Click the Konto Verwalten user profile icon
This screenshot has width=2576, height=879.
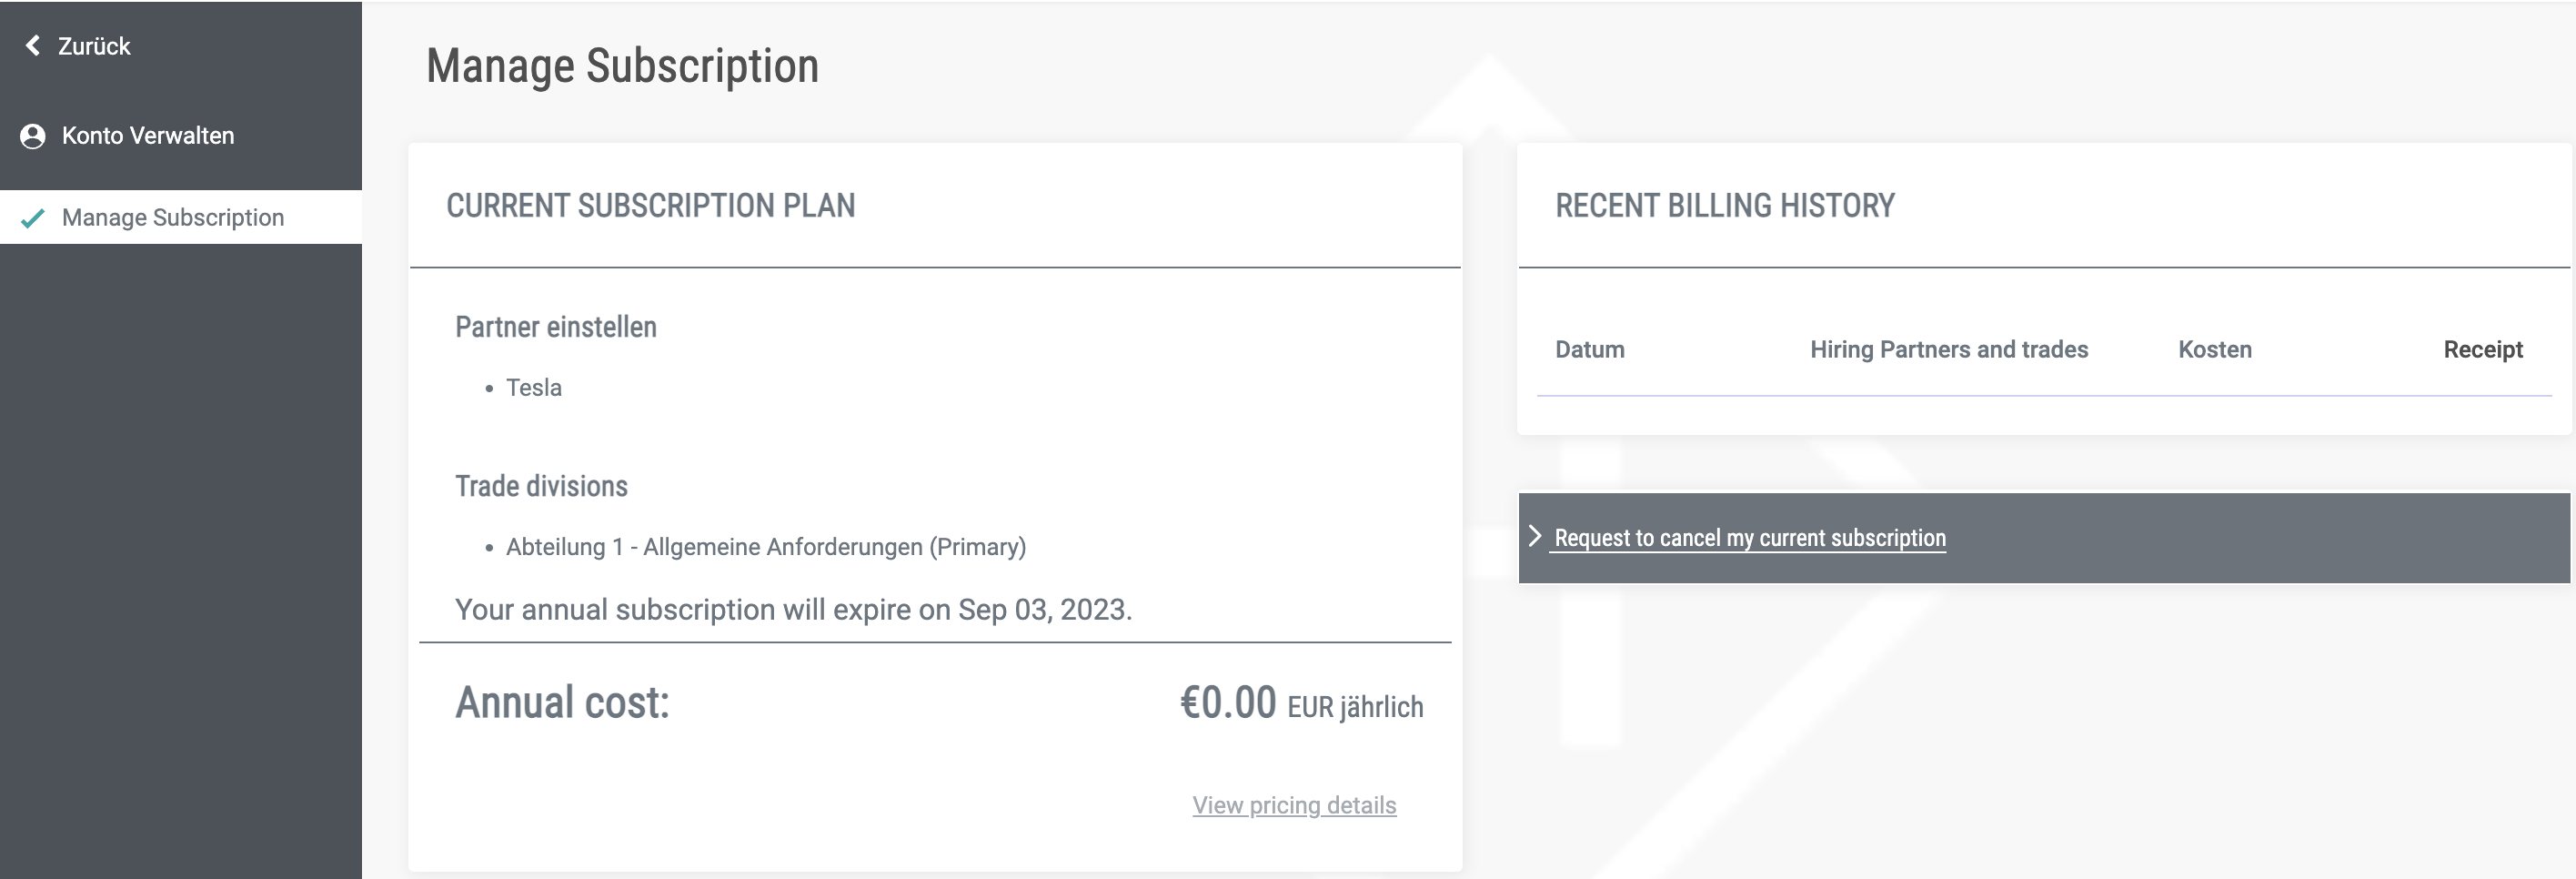point(33,136)
